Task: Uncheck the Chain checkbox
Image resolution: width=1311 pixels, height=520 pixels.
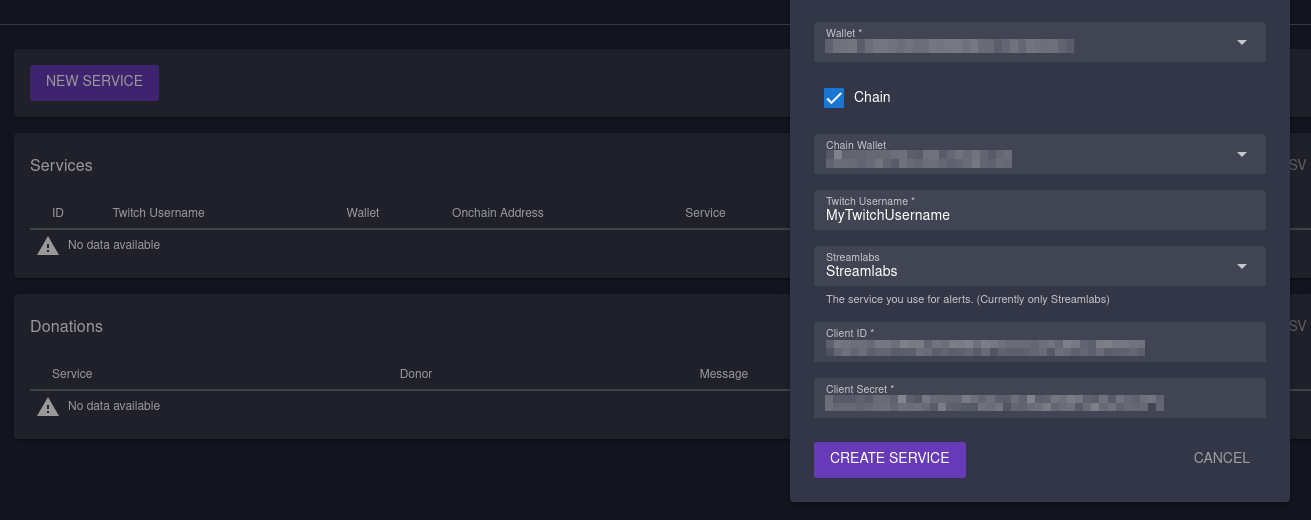Action: [834, 98]
